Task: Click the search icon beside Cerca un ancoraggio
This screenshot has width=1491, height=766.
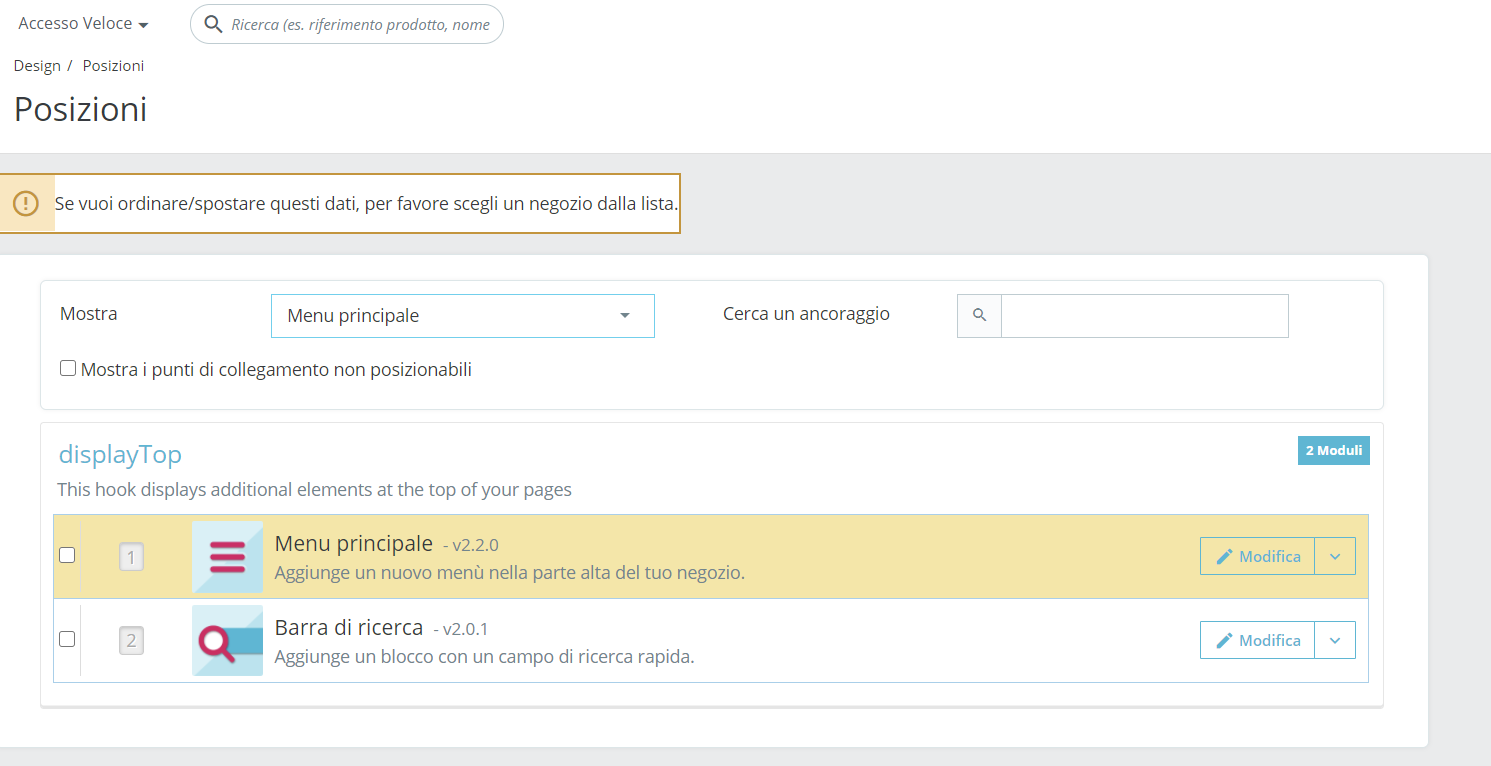Action: 979,315
